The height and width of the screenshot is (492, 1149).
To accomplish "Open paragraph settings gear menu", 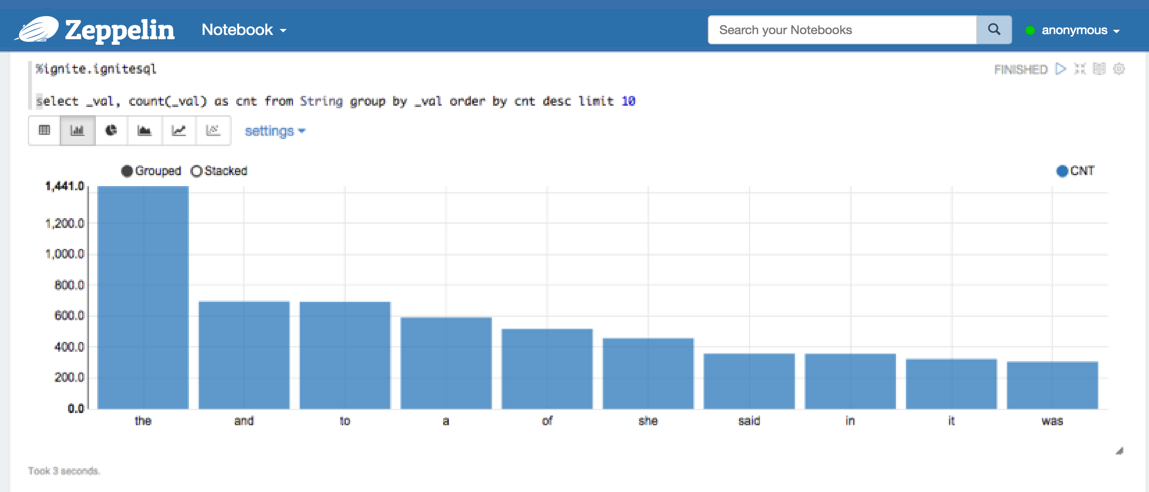I will 1119,70.
